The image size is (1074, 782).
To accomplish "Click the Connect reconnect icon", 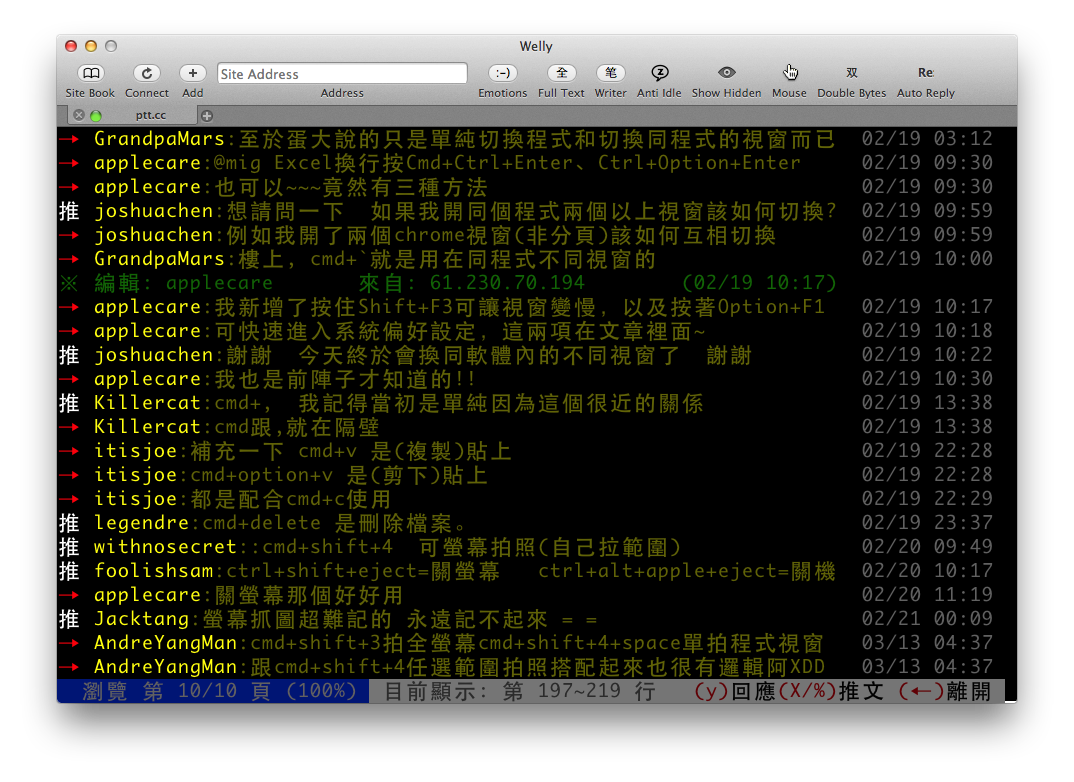I will [x=146, y=73].
